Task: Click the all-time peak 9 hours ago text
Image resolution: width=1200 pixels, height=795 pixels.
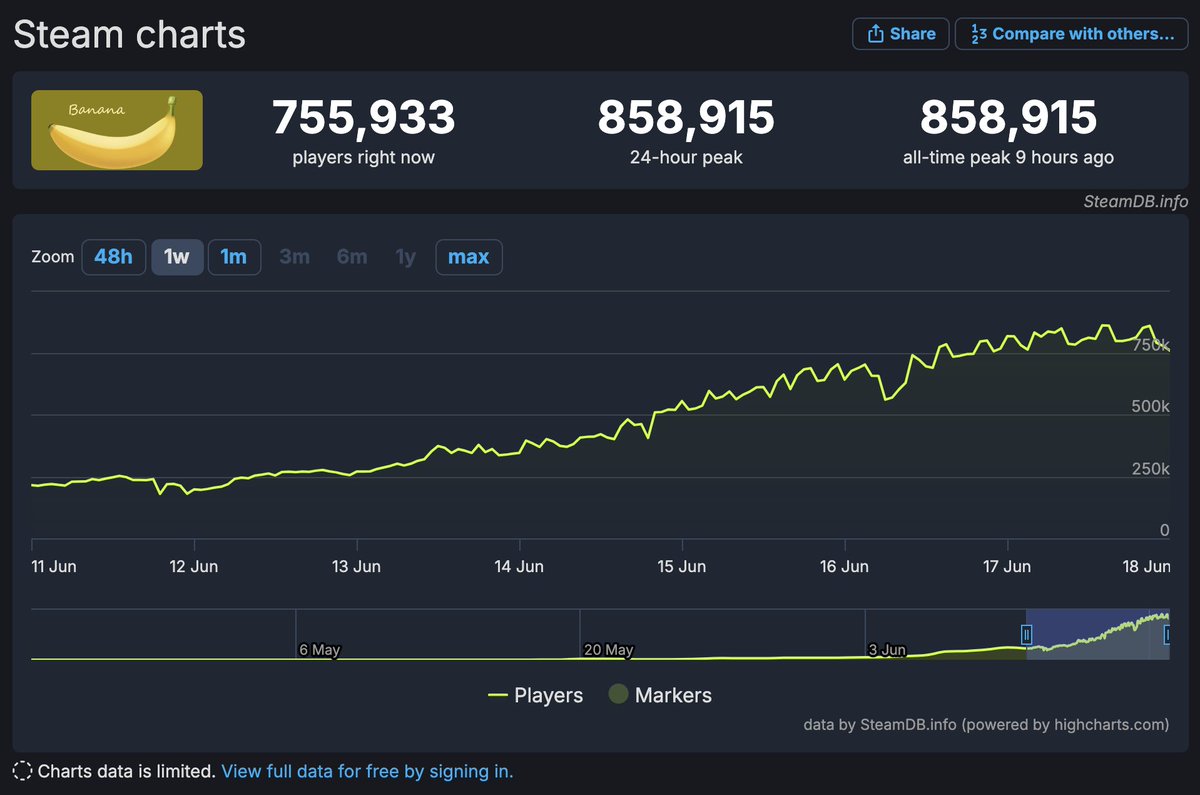Action: (1008, 157)
